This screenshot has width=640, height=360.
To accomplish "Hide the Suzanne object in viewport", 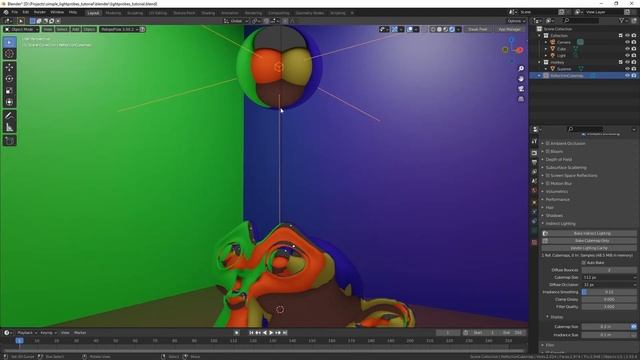I will coord(627,69).
